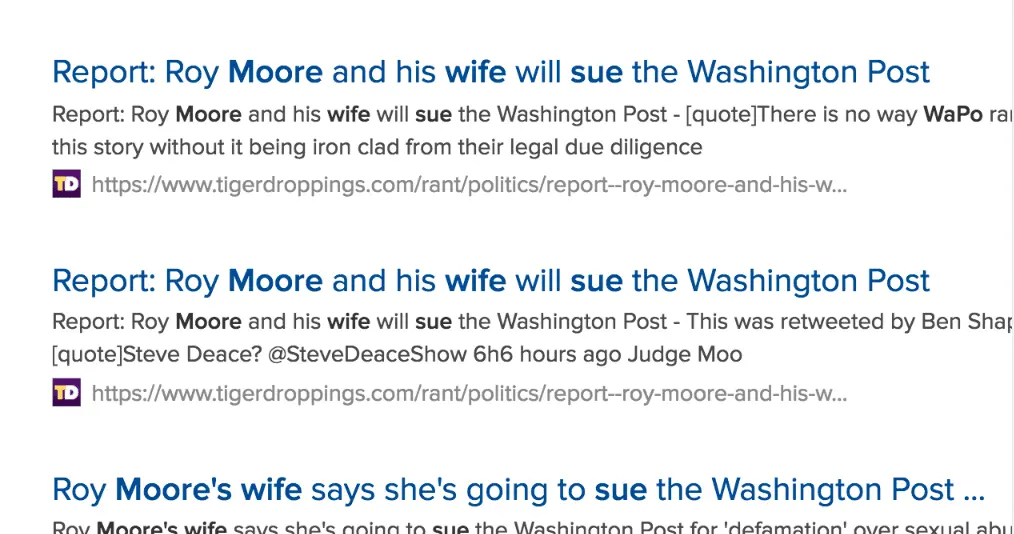Image resolution: width=1014 pixels, height=534 pixels.
Task: Click the "@SteveDeaceShow" handle in second snippet
Action: pyautogui.click(x=309, y=355)
